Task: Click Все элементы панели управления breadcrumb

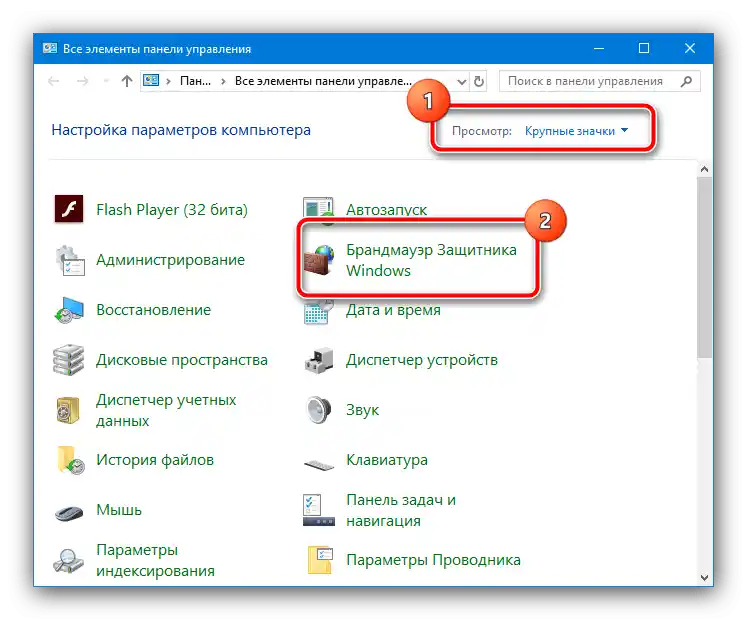Action: [x=323, y=81]
